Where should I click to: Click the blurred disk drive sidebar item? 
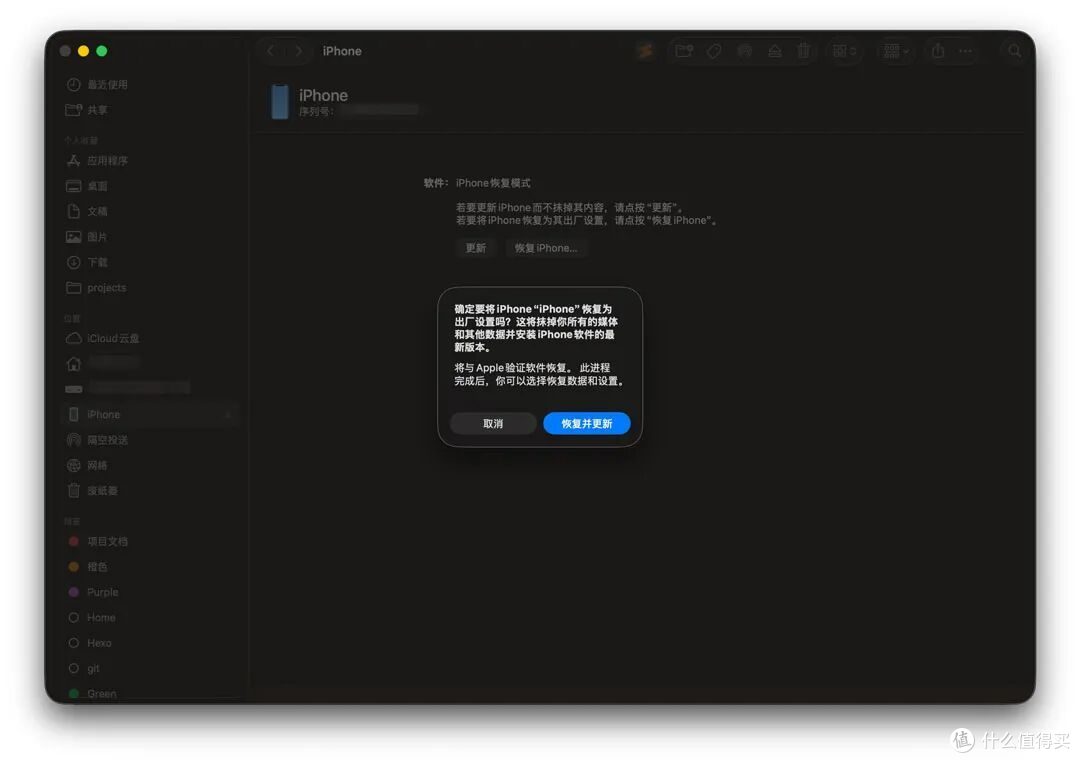point(127,388)
